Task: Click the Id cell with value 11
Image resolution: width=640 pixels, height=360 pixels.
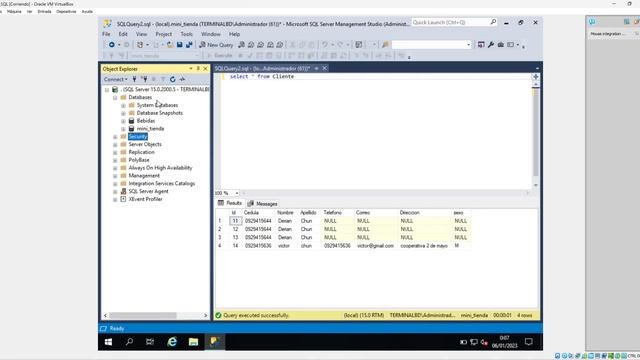Action: pyautogui.click(x=235, y=221)
